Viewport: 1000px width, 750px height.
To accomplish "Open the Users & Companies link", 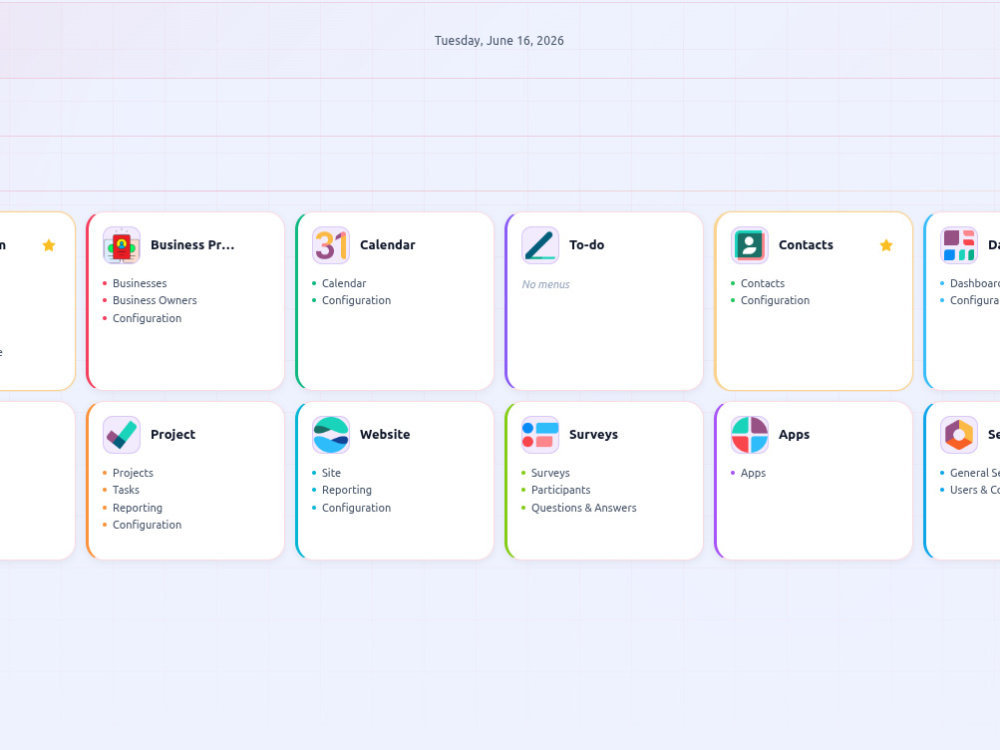I will pos(974,490).
